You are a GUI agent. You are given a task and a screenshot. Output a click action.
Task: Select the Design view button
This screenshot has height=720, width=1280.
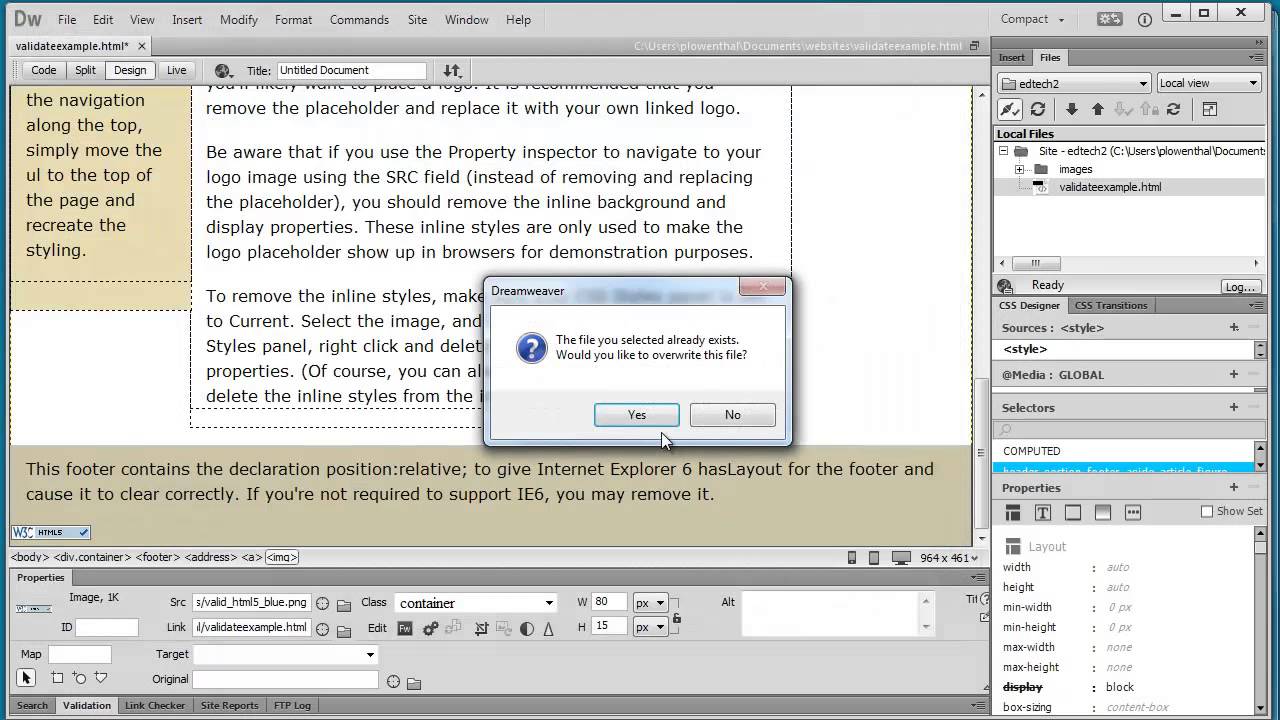pos(130,70)
